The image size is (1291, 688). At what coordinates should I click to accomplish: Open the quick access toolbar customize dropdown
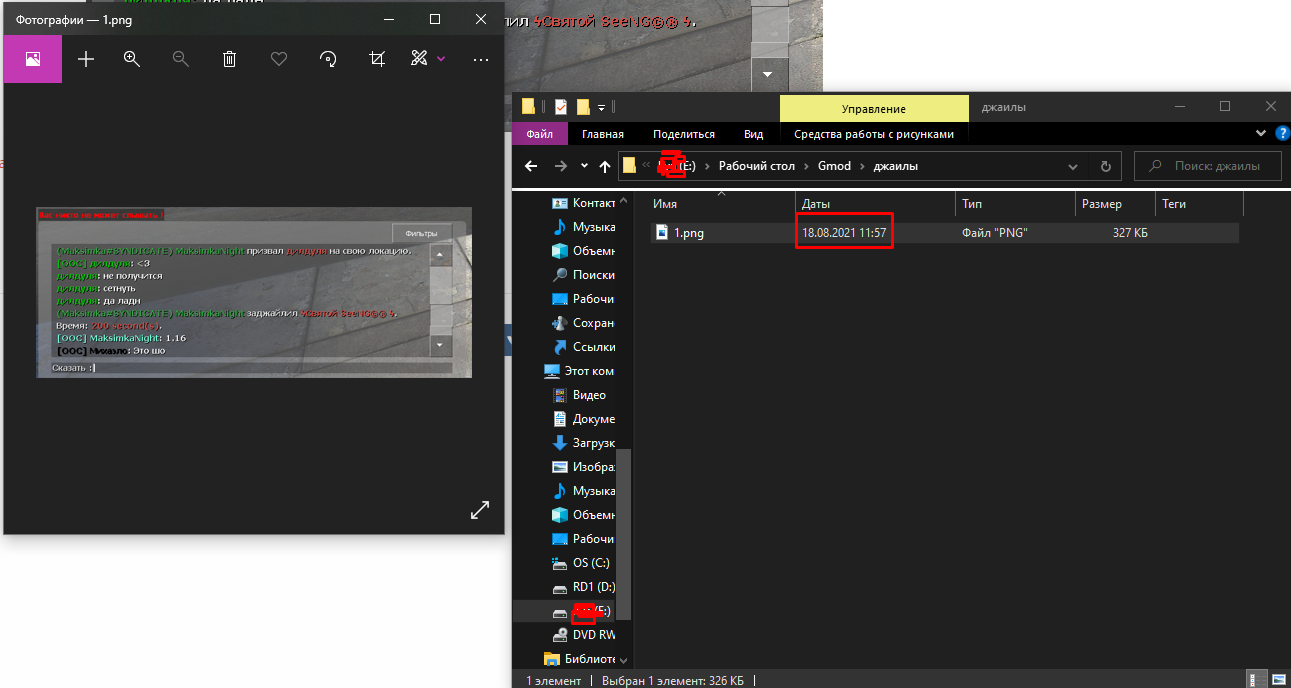[601, 107]
